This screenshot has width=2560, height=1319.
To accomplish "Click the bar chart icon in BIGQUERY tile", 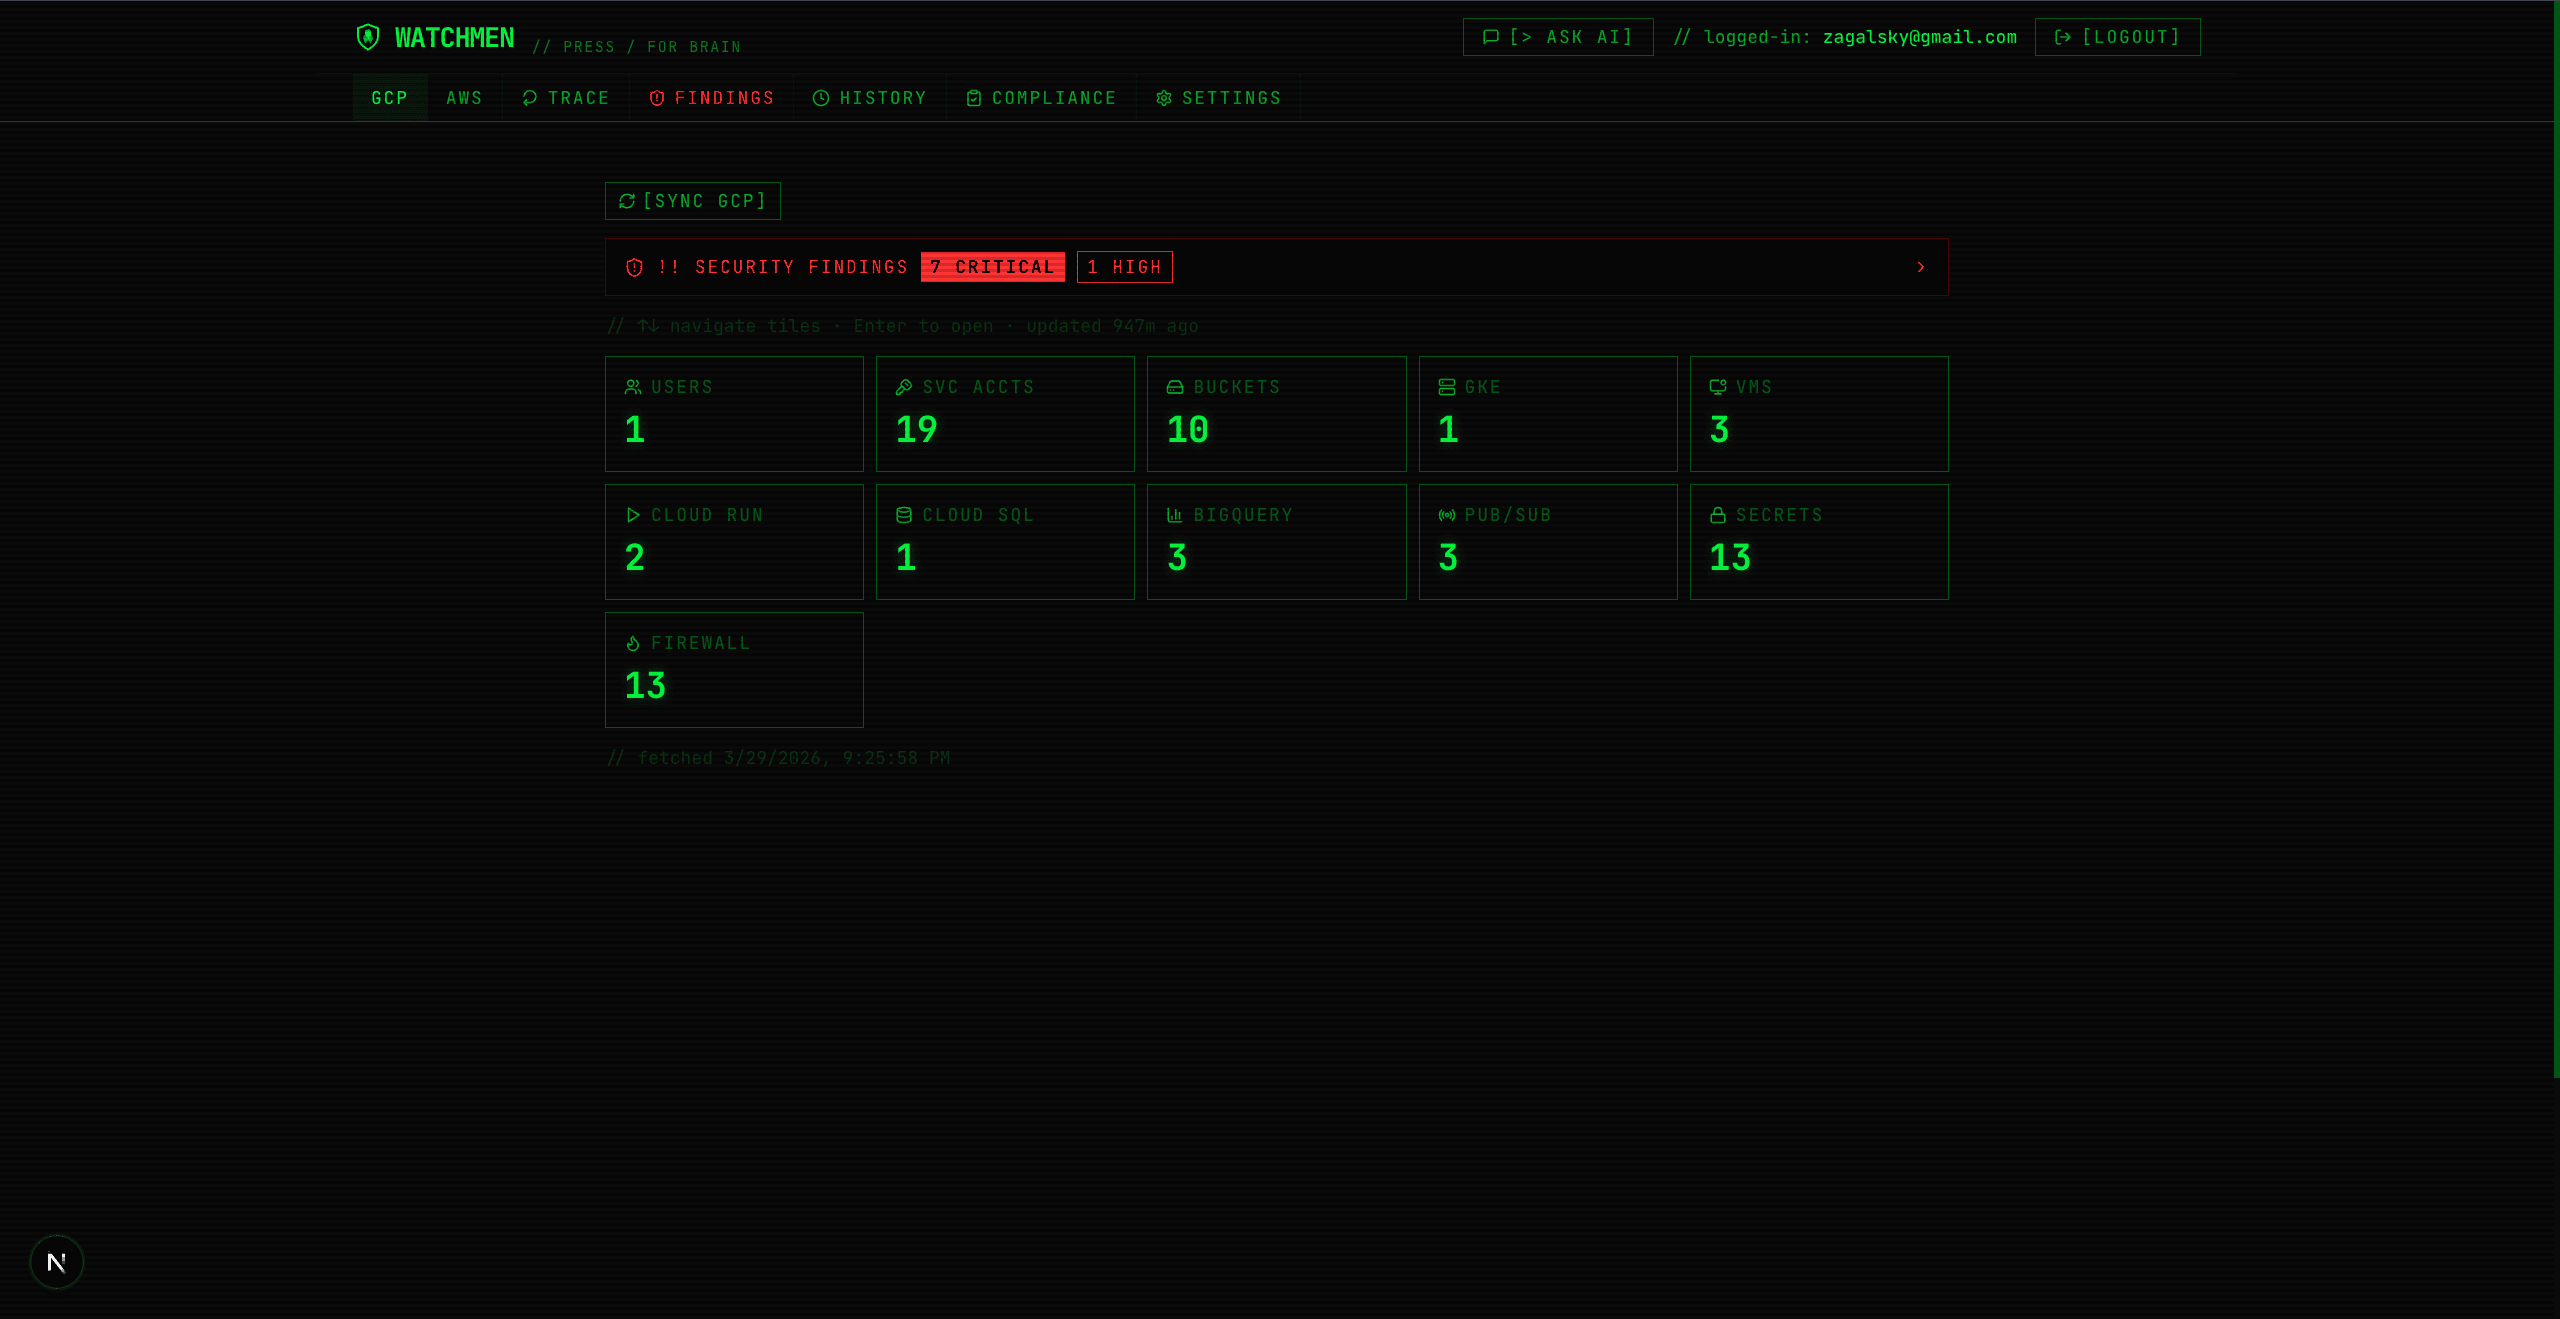I will (1175, 515).
